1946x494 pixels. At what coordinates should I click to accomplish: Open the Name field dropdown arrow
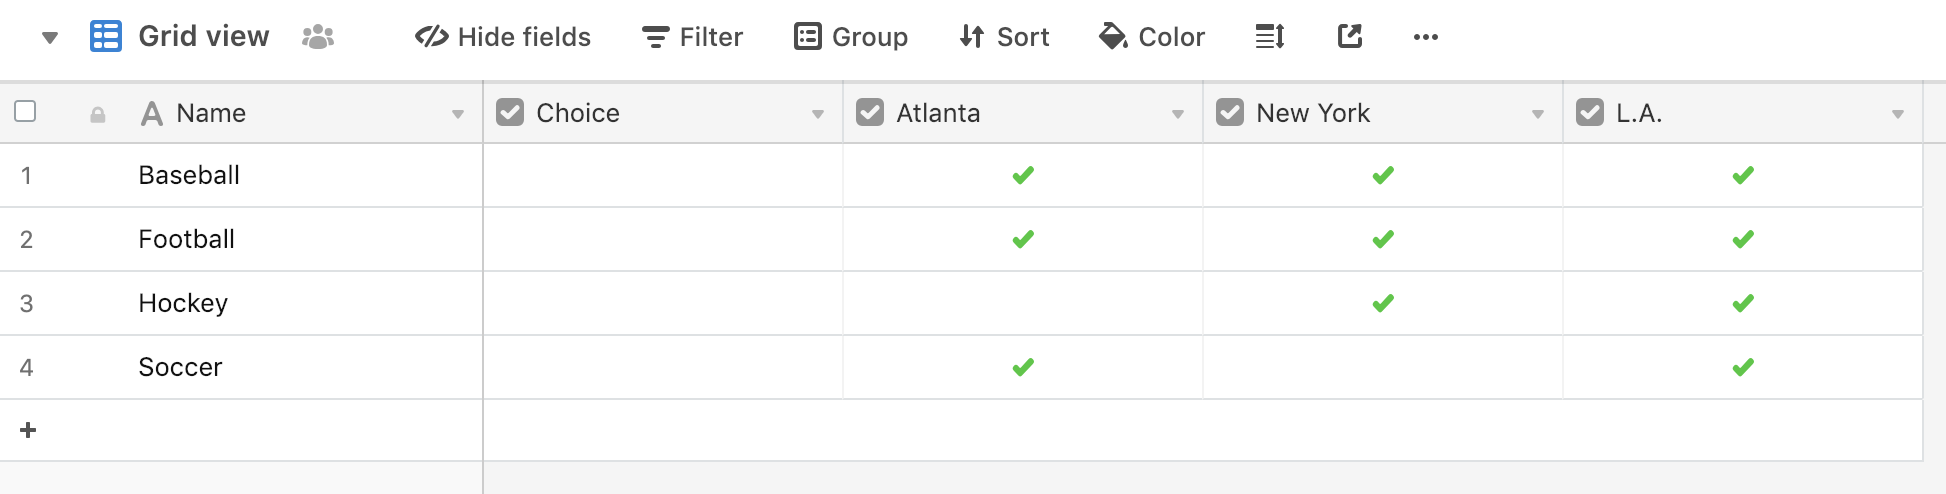pos(458,114)
